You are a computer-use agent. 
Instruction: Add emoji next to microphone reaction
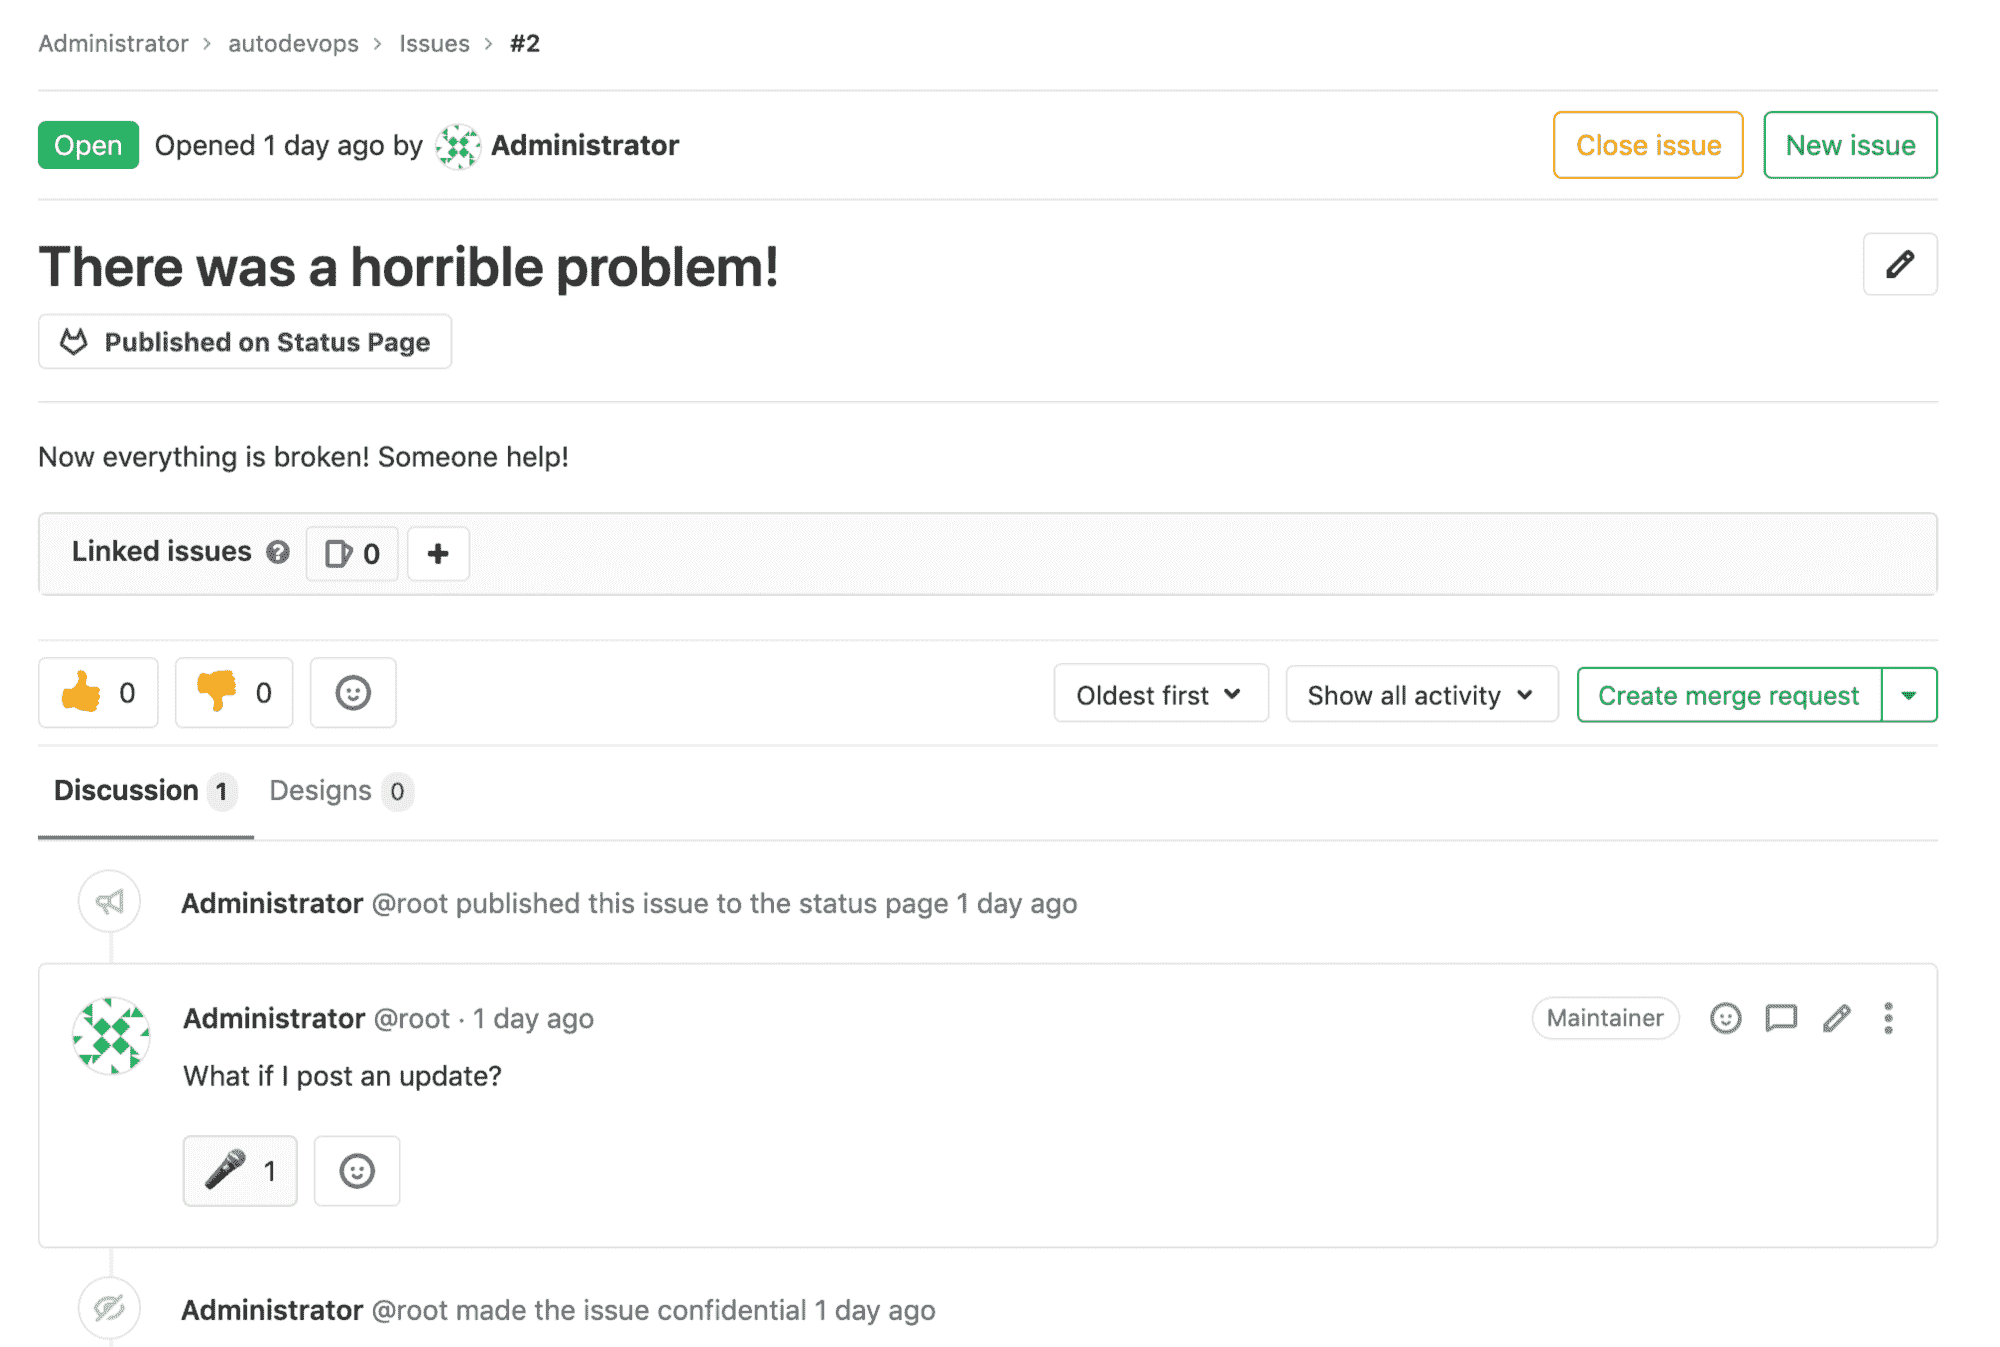click(356, 1171)
